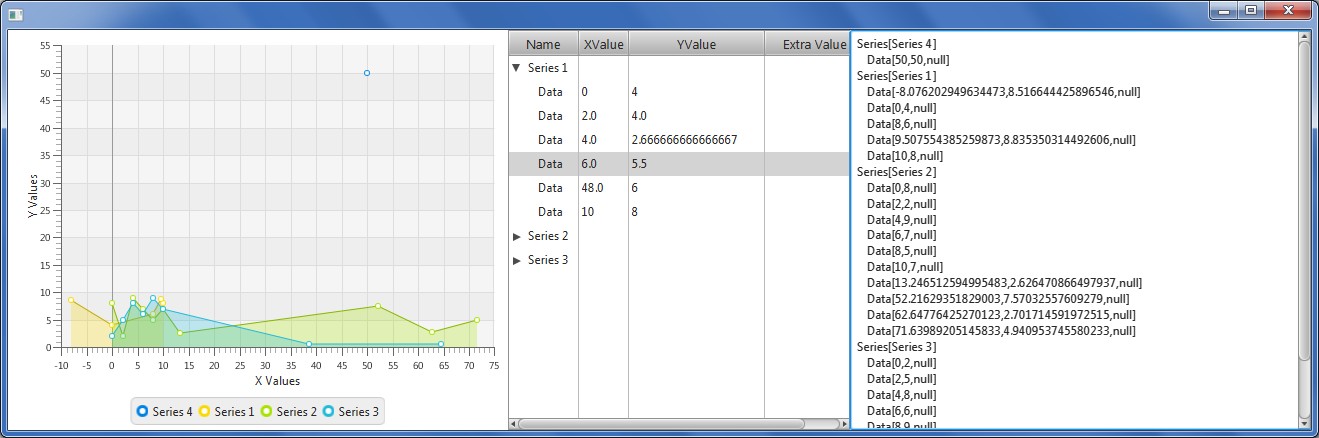Click the Name column header
This screenshot has width=1319, height=438.
coord(543,44)
